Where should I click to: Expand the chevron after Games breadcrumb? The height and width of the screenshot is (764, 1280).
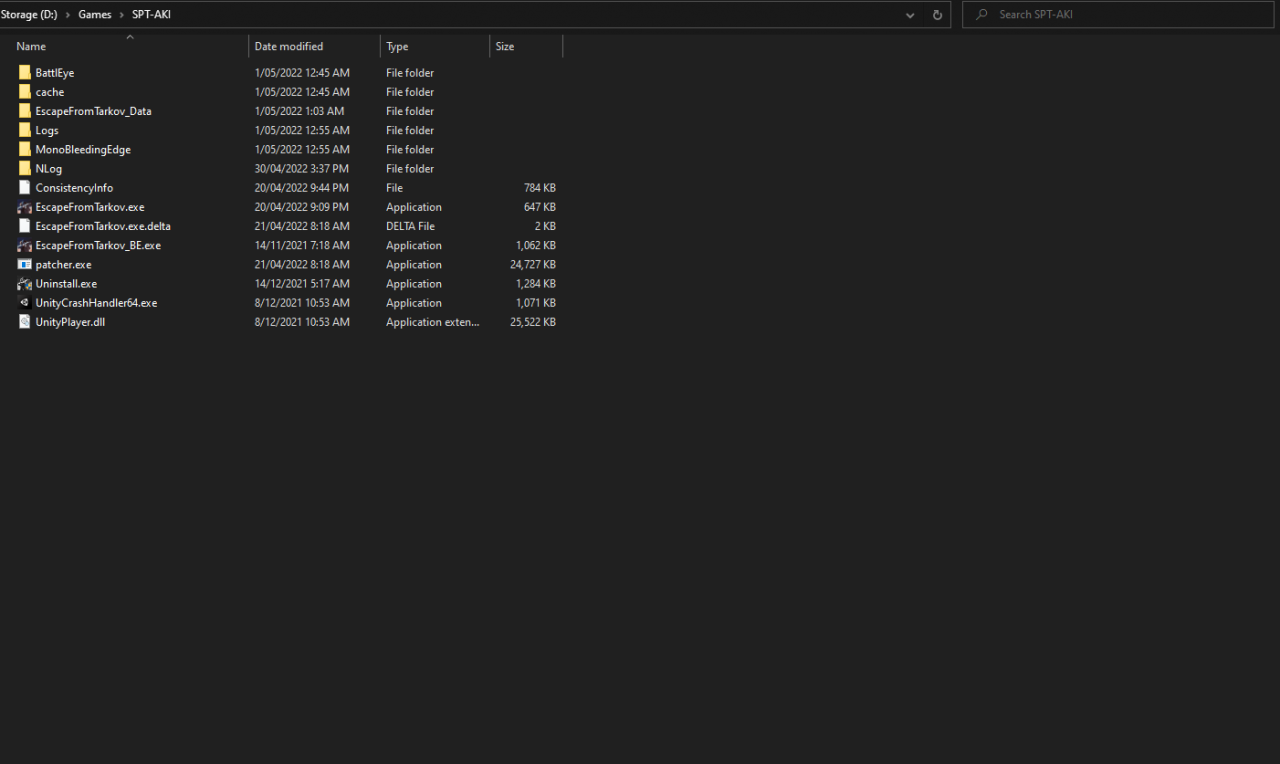122,15
